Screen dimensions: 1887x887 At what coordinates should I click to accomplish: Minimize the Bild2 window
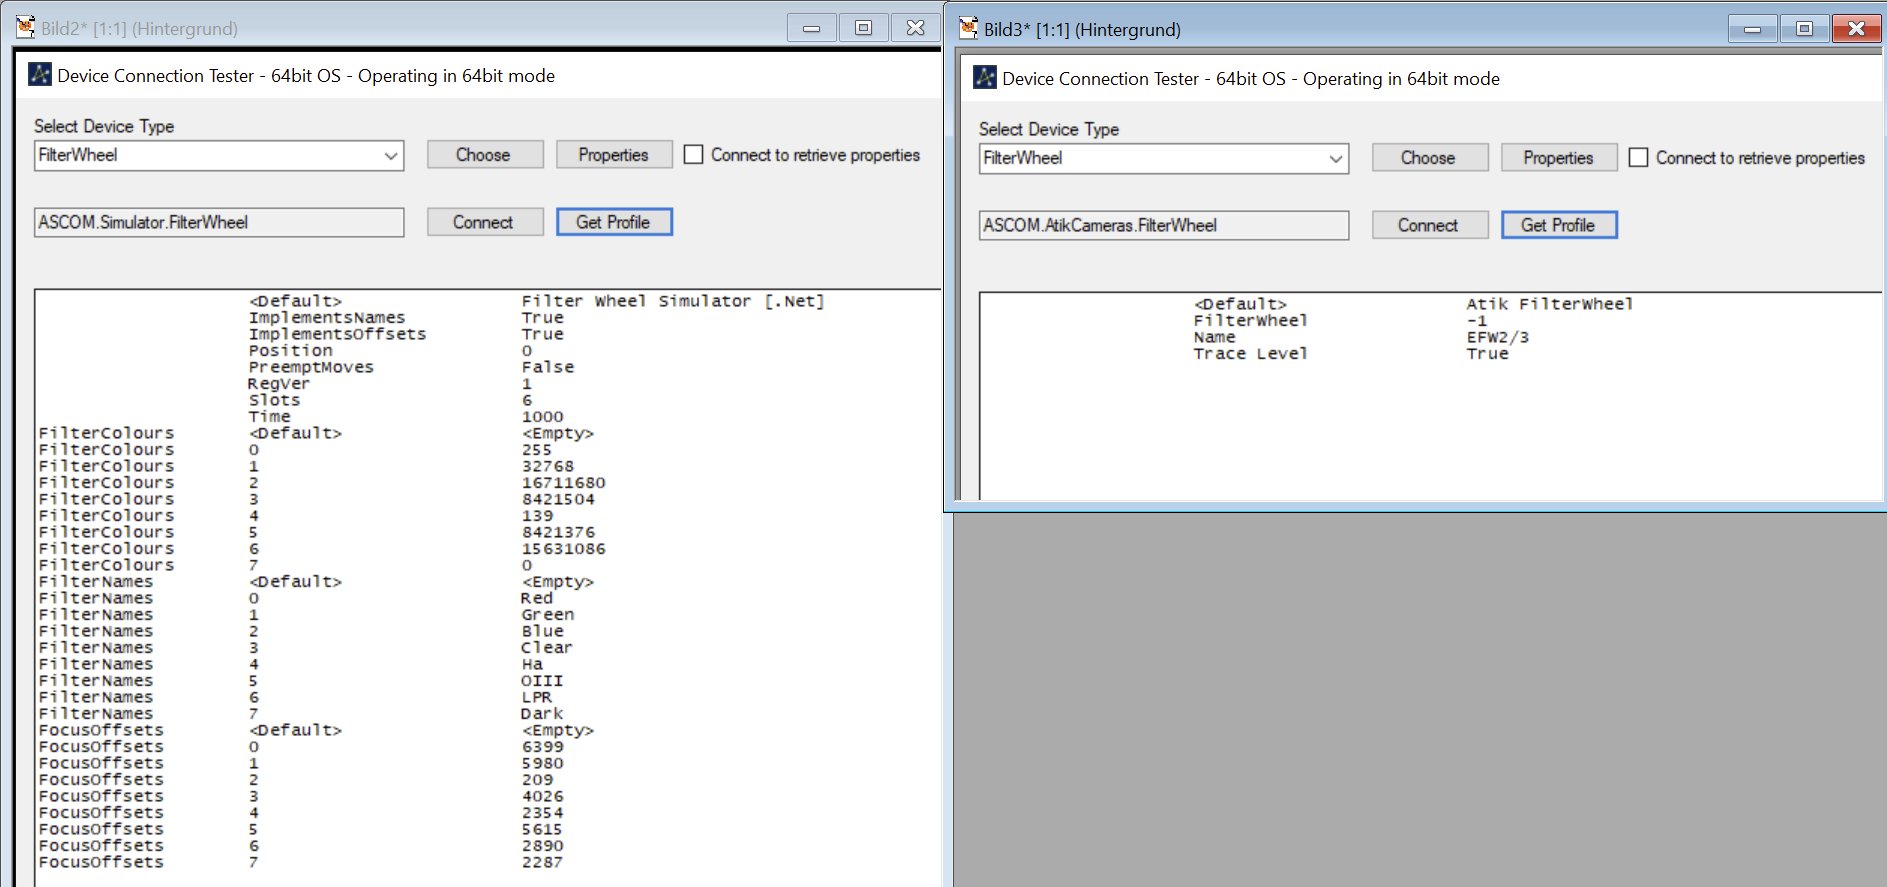tap(811, 28)
